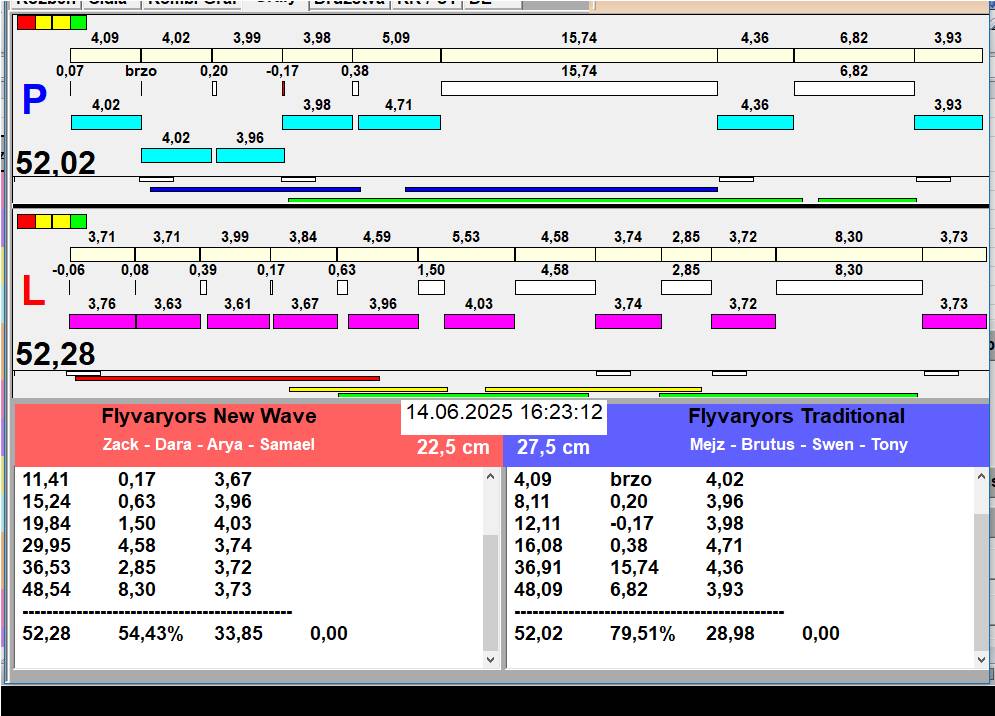995x716 pixels.
Task: Click the date and time 14.06.2025 16:23:12
Action: [504, 412]
